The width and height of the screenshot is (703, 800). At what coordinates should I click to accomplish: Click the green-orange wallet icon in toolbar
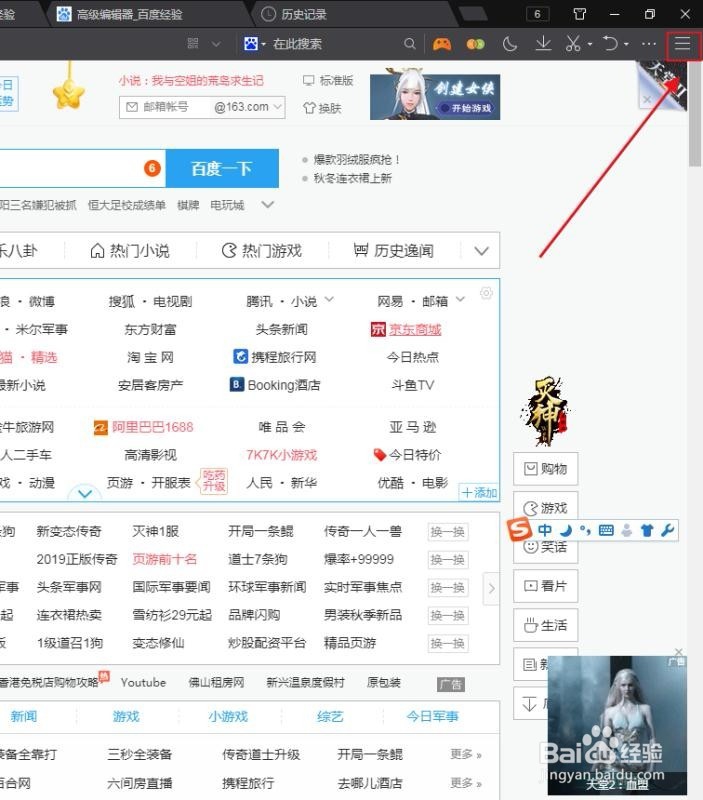475,44
